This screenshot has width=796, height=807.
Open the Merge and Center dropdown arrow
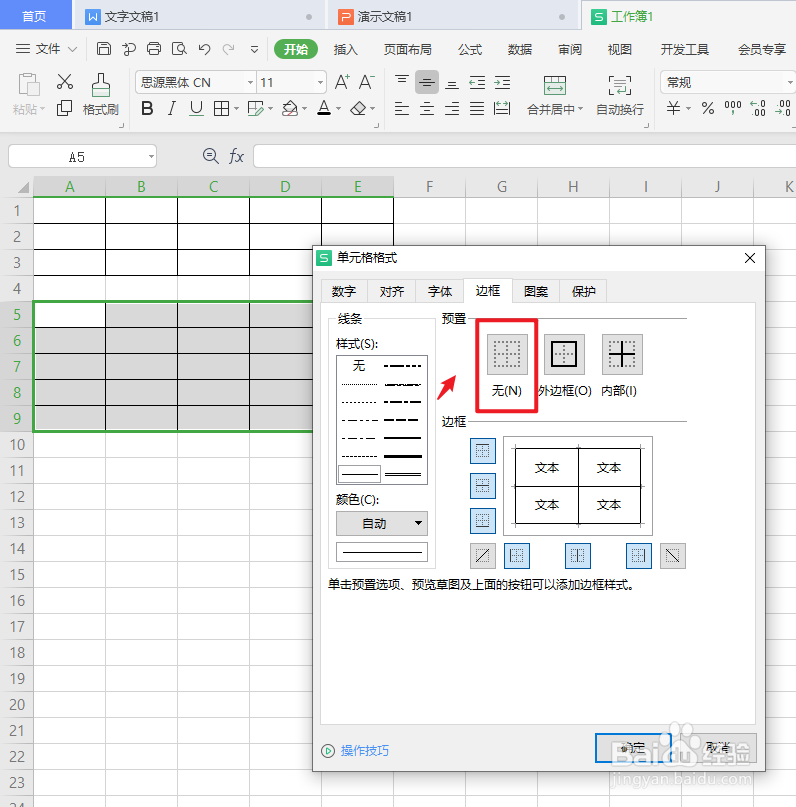coord(580,109)
